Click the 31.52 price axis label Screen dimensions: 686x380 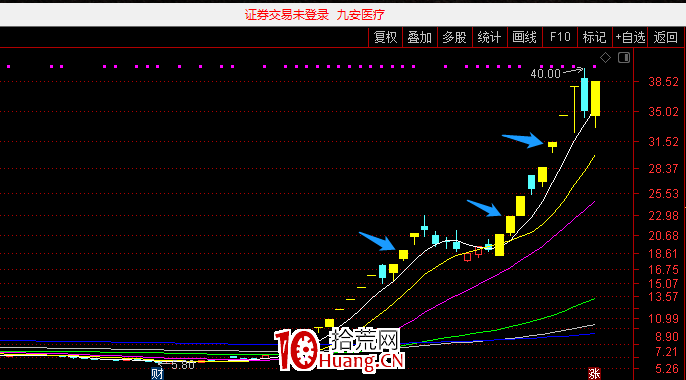click(x=663, y=142)
